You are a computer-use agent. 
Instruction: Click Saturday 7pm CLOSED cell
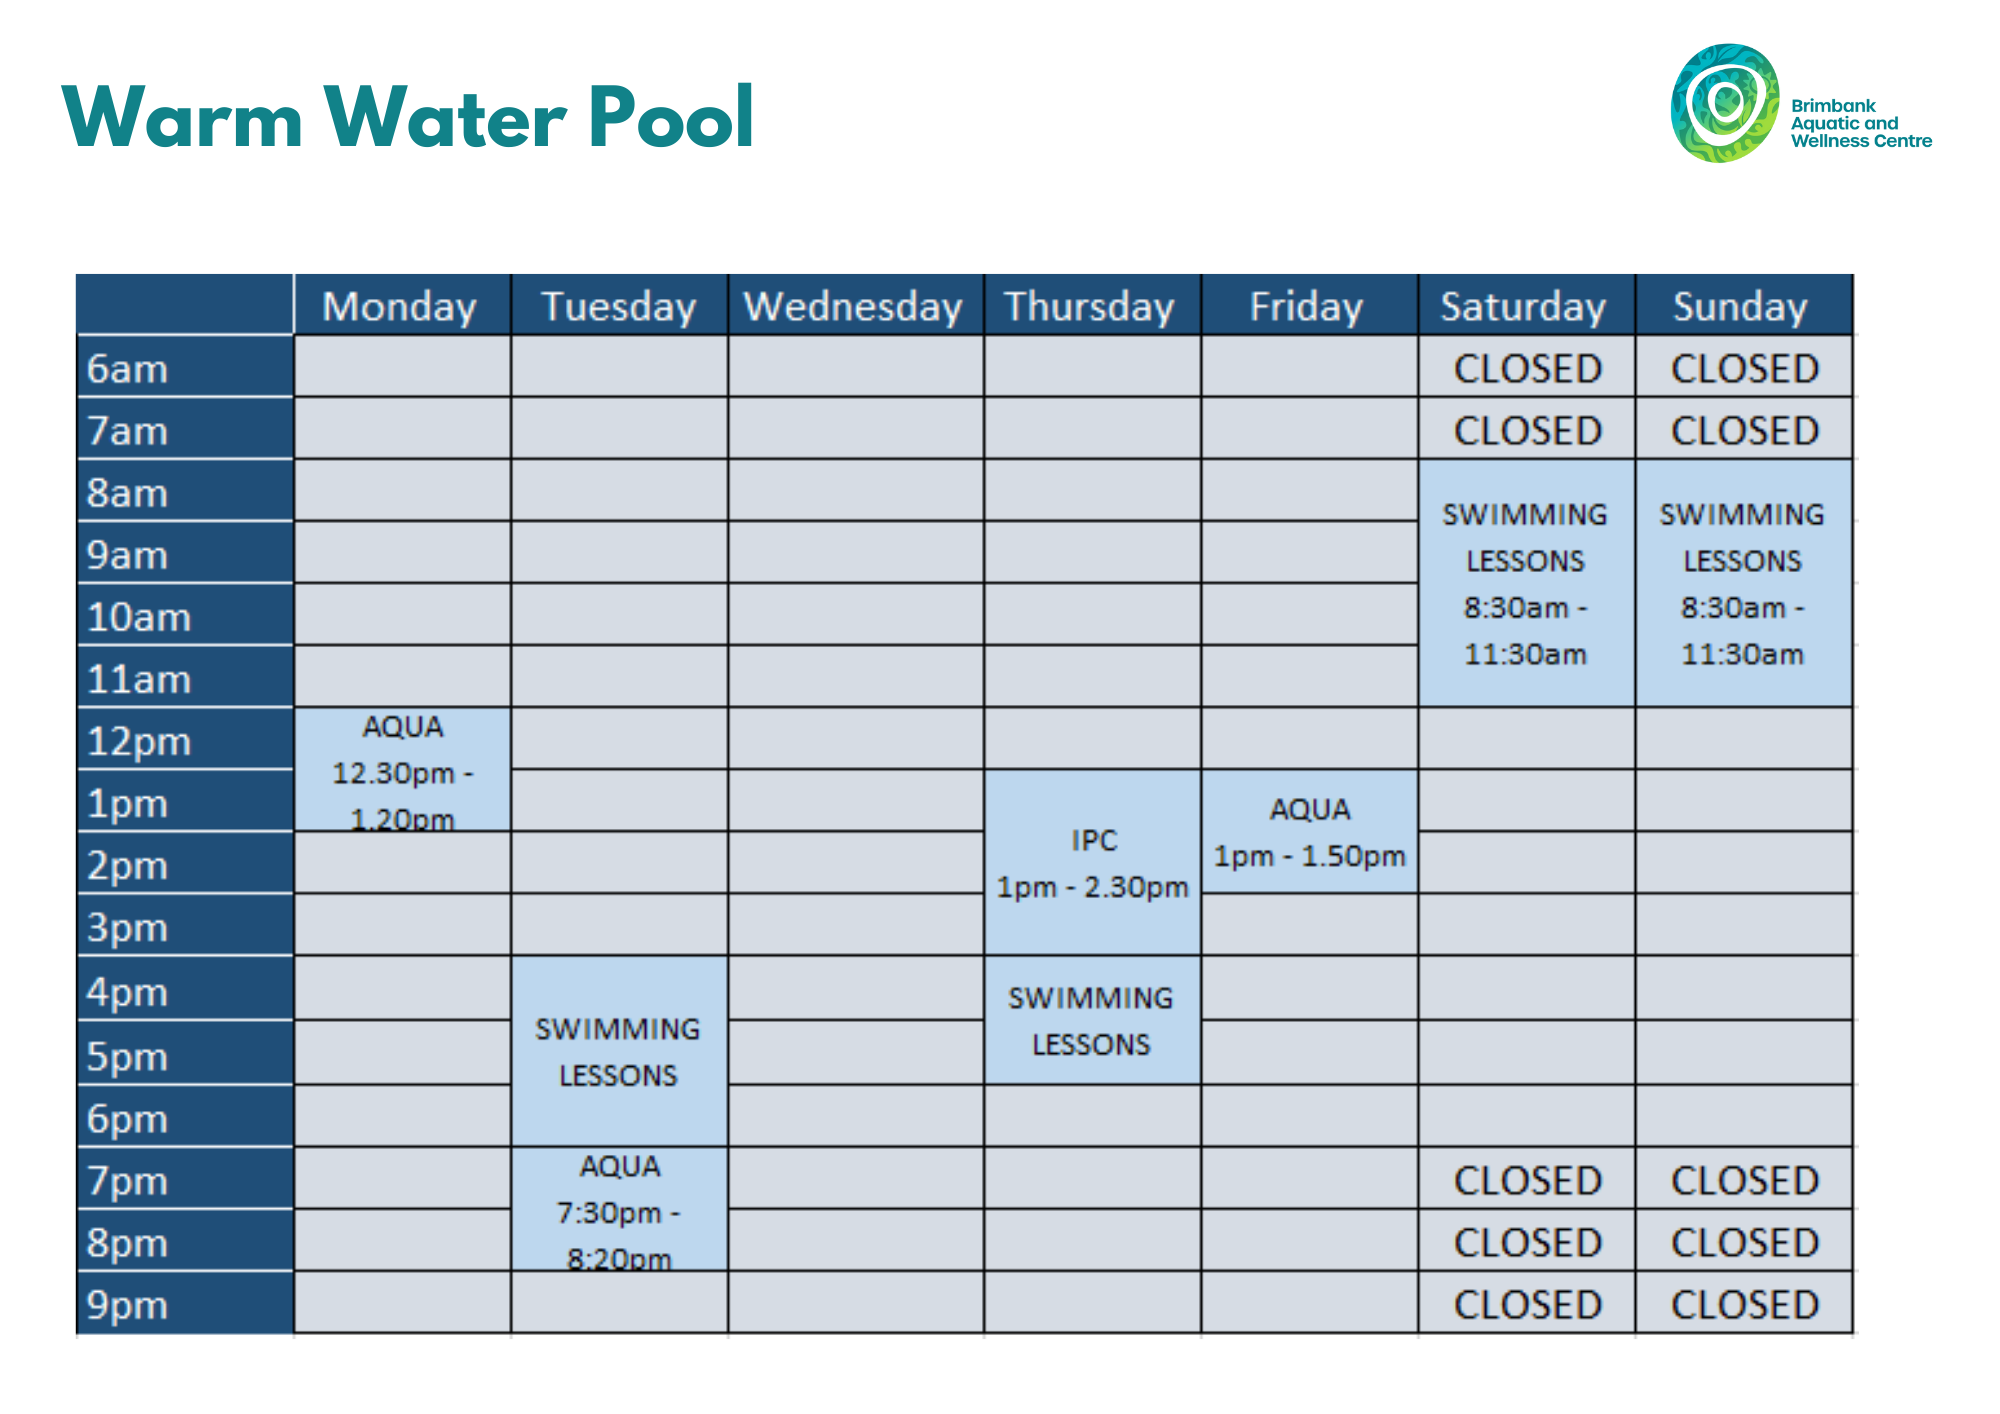point(1526,1179)
